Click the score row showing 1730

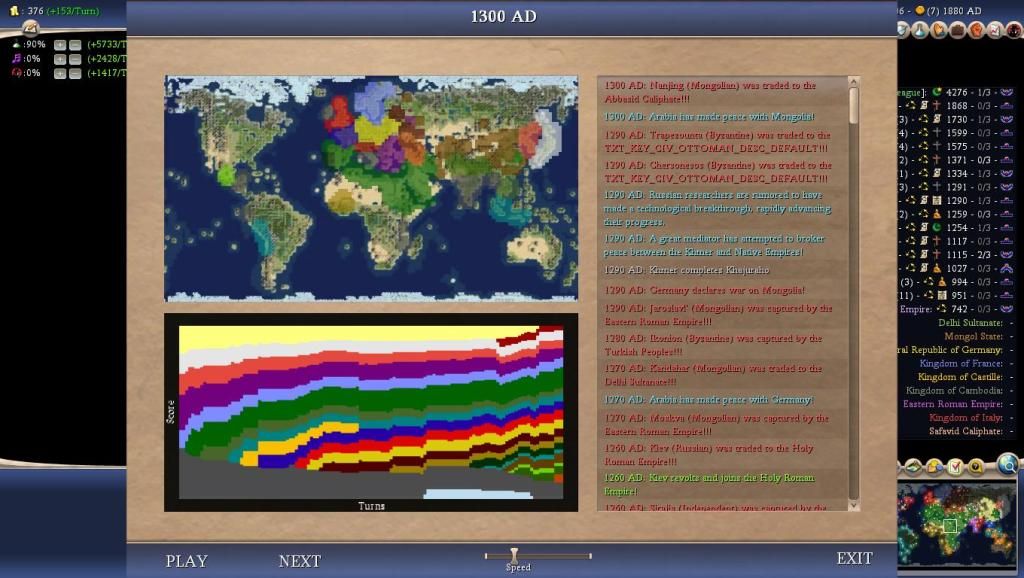[957, 120]
